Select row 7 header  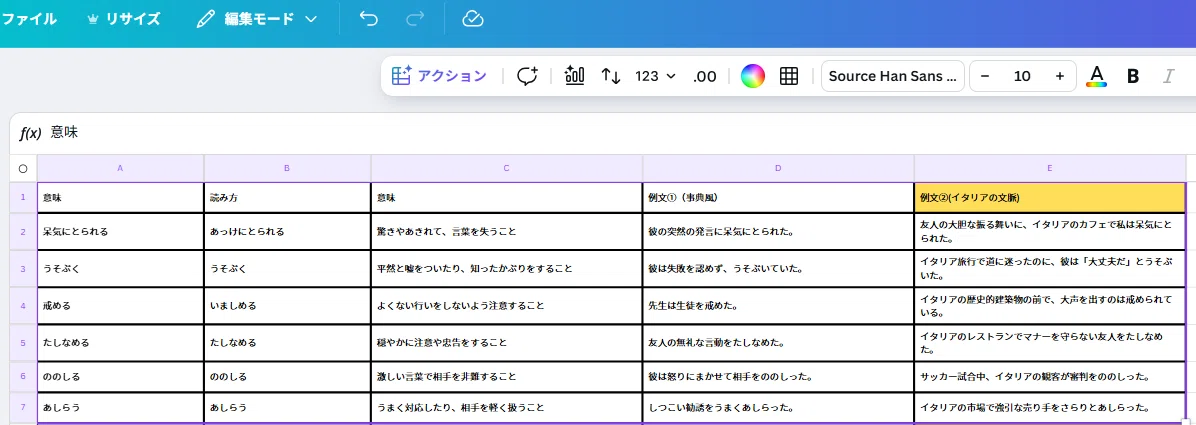23,407
